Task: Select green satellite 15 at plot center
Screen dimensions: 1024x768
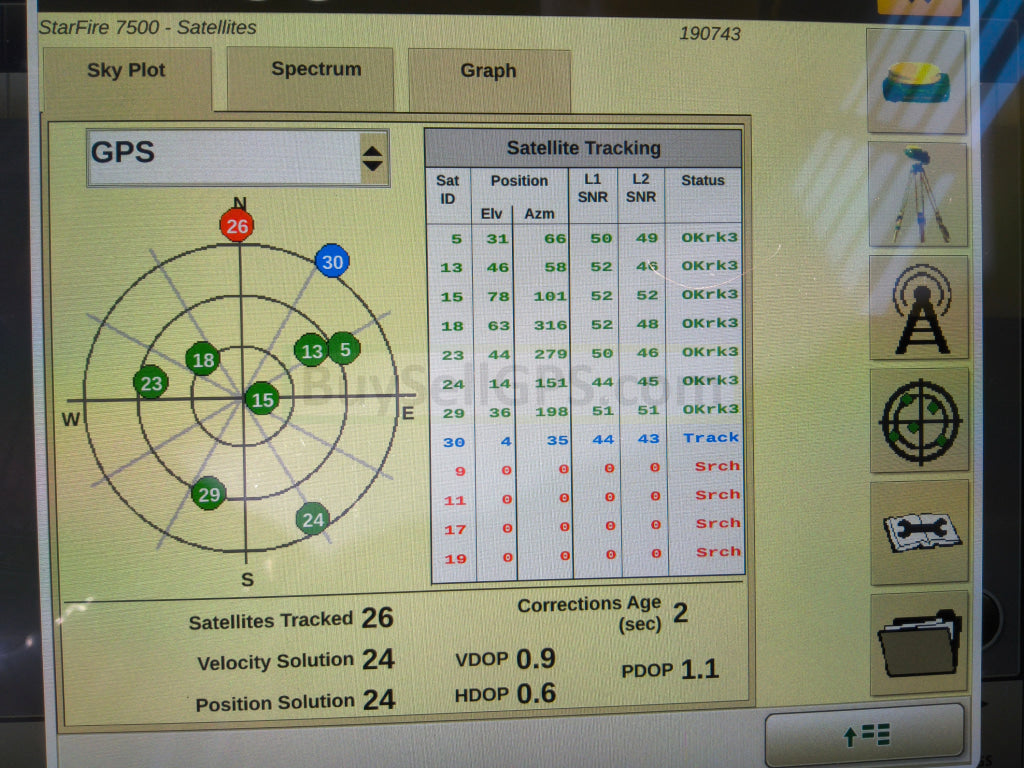Action: click(x=262, y=399)
